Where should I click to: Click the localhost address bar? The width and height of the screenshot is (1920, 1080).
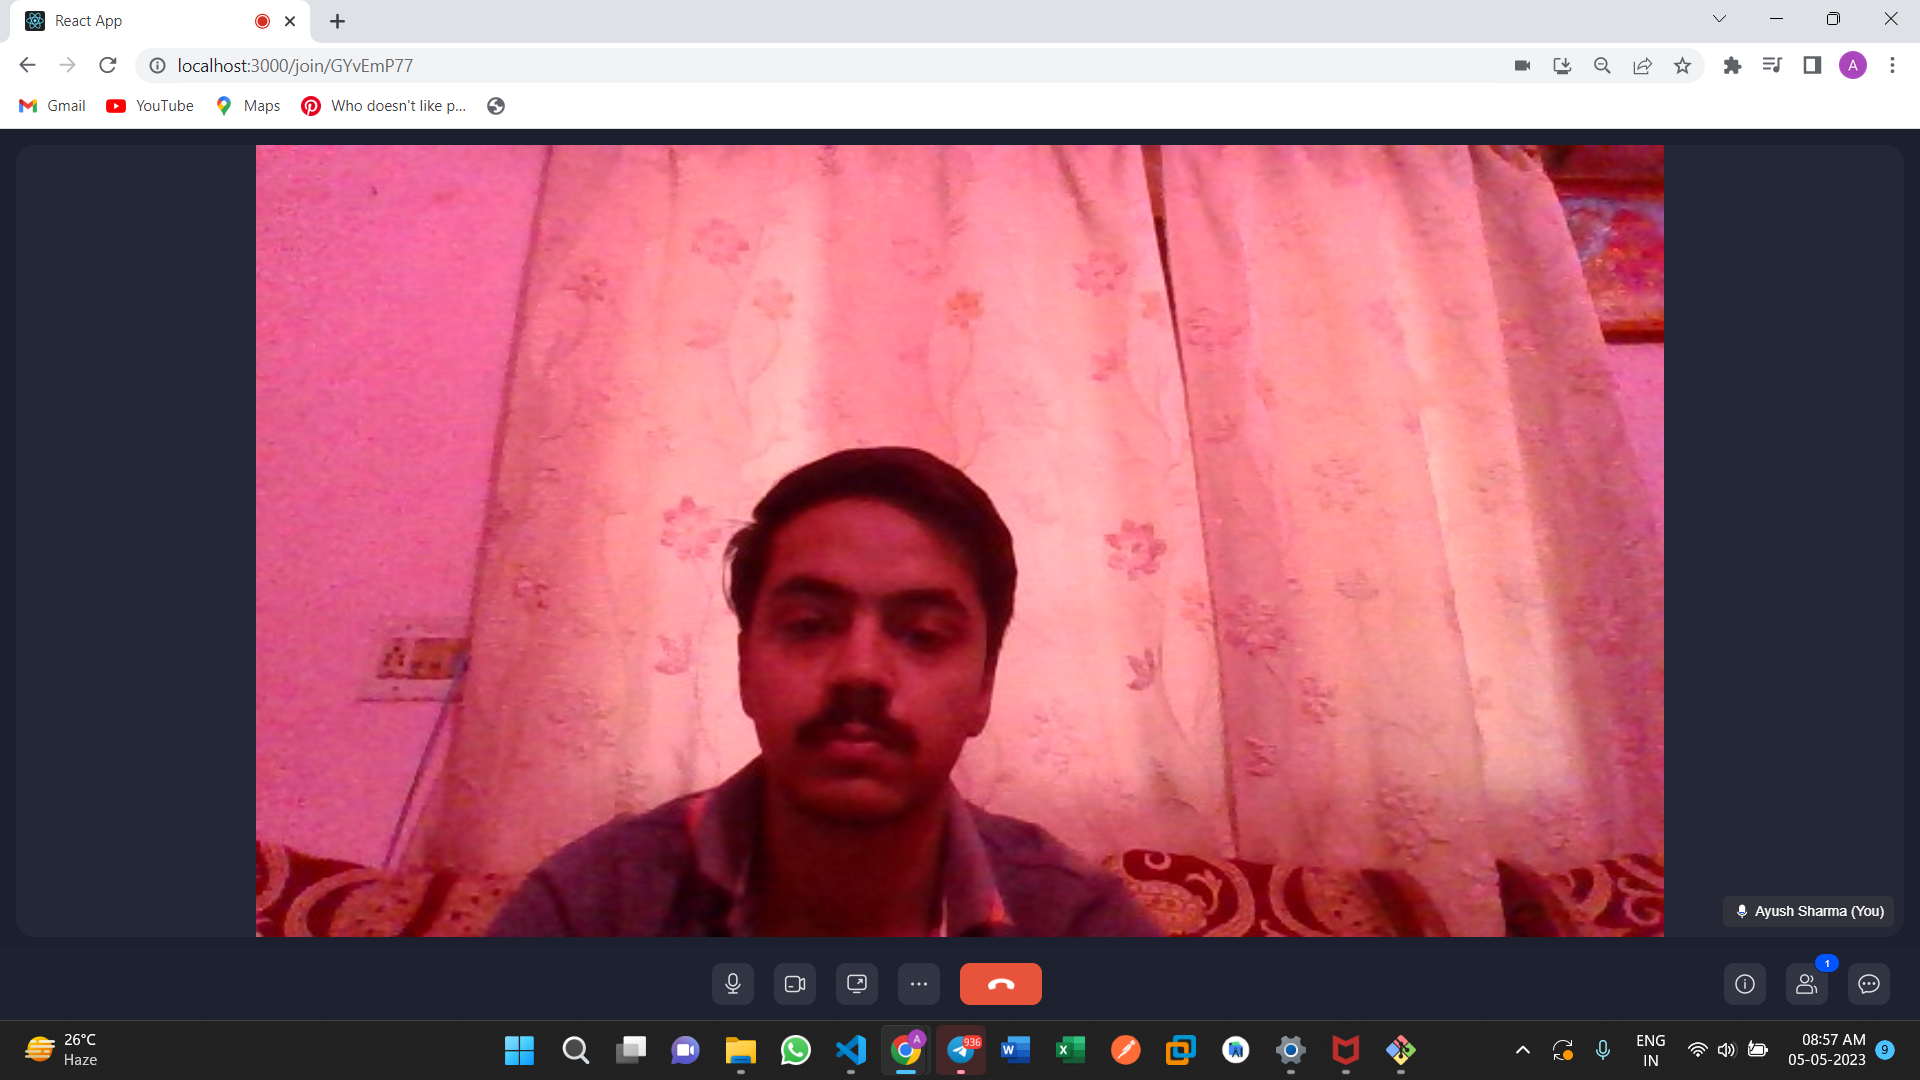tap(295, 65)
